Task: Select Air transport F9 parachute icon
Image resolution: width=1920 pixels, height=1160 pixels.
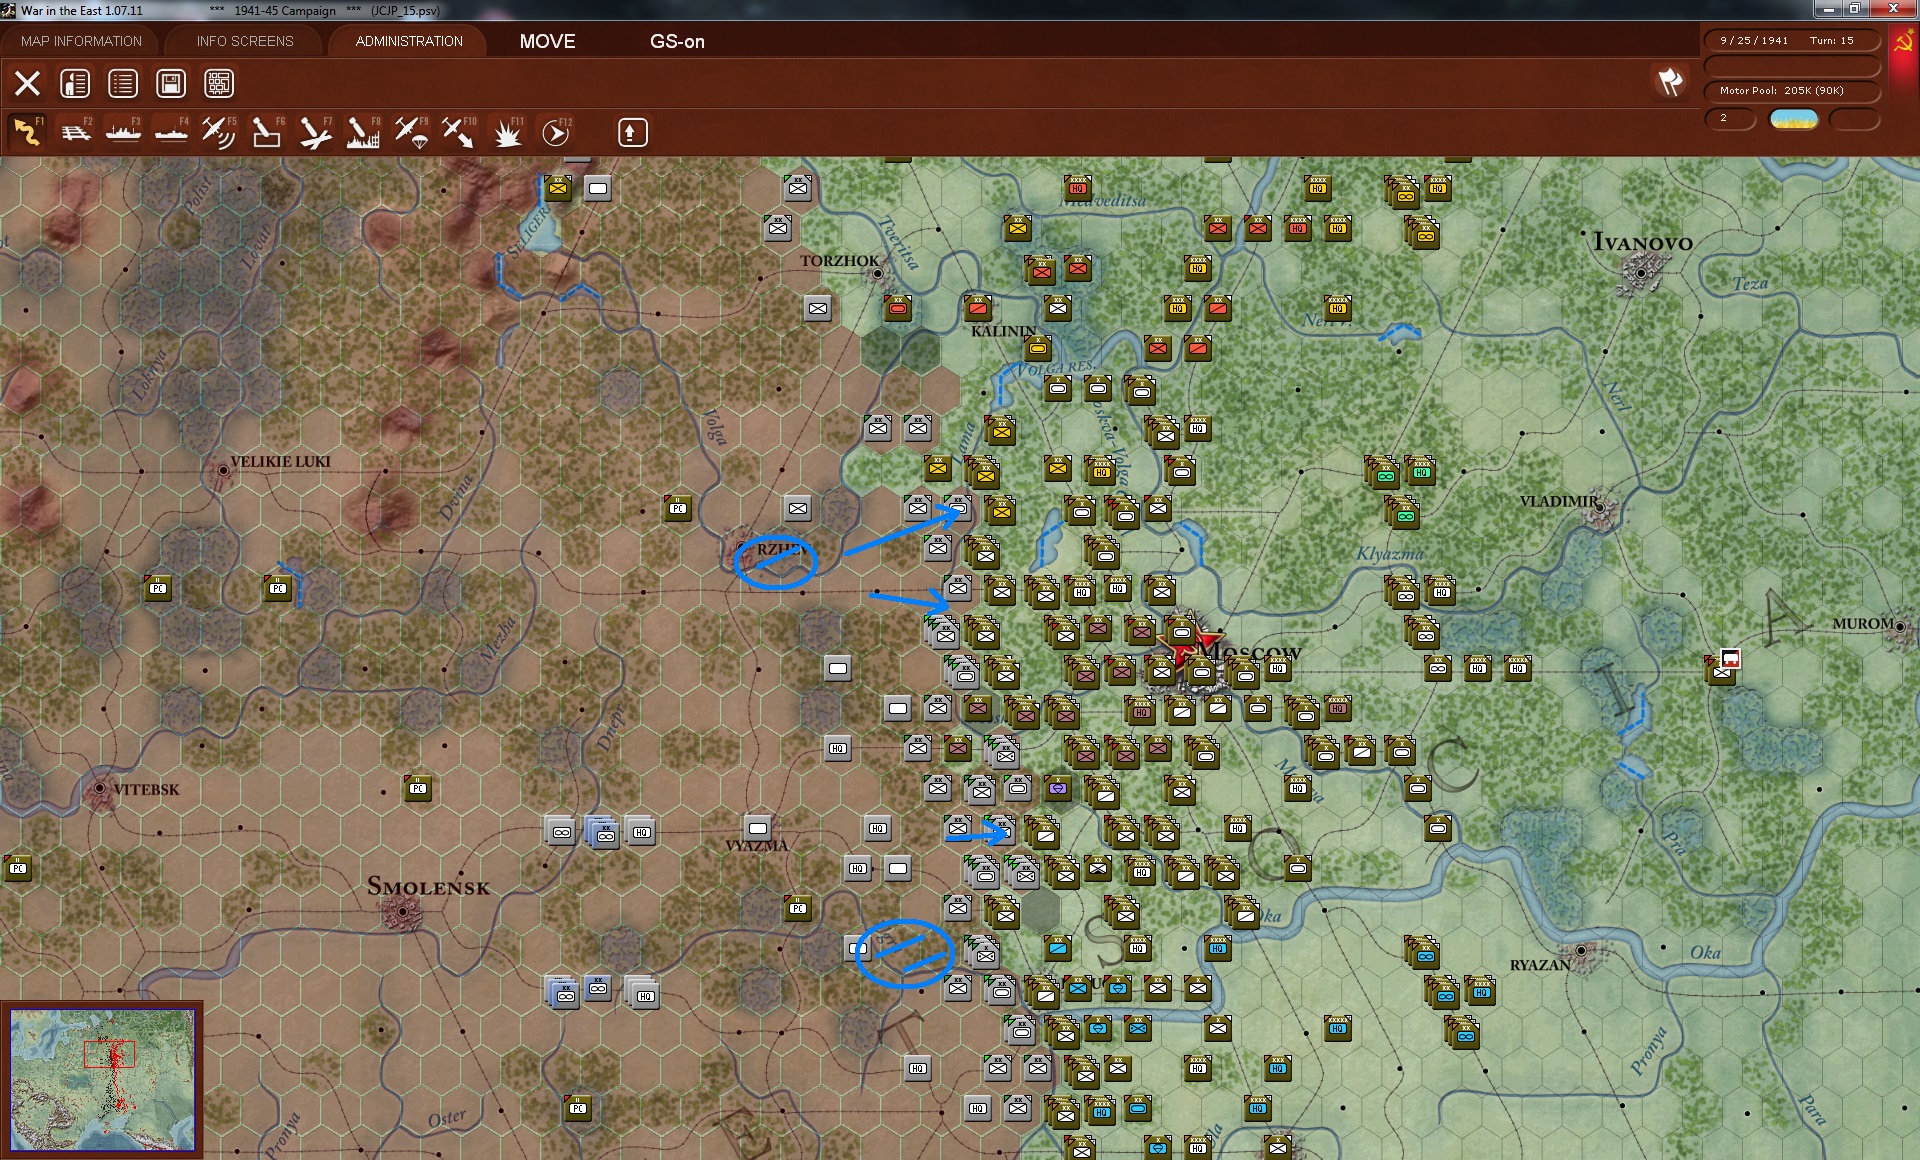Action: [x=411, y=132]
